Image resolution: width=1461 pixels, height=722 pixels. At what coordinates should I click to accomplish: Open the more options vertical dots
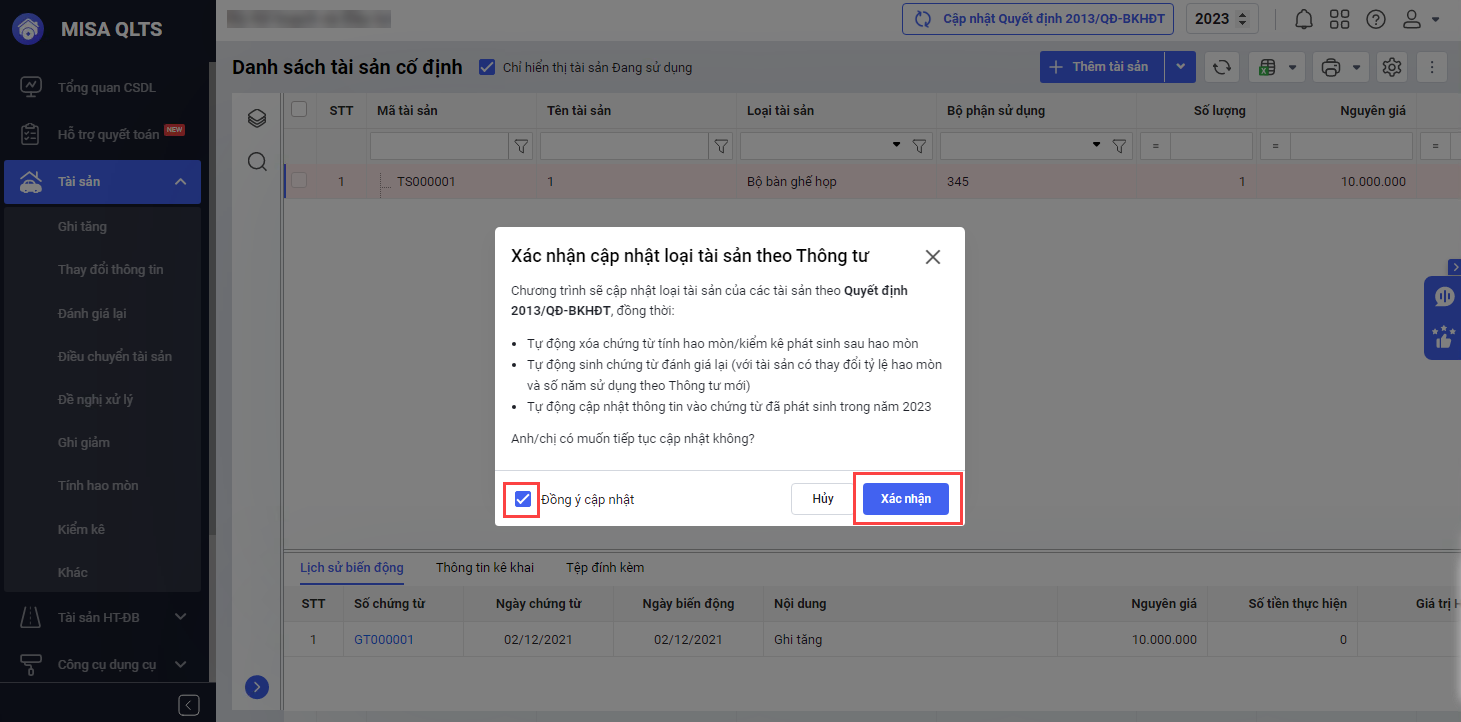[1432, 67]
